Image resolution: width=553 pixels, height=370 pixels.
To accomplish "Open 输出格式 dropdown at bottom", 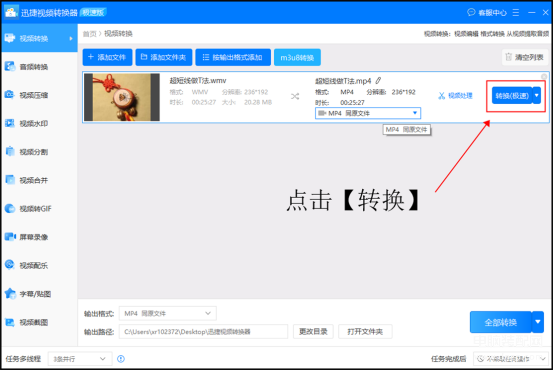I will [168, 313].
